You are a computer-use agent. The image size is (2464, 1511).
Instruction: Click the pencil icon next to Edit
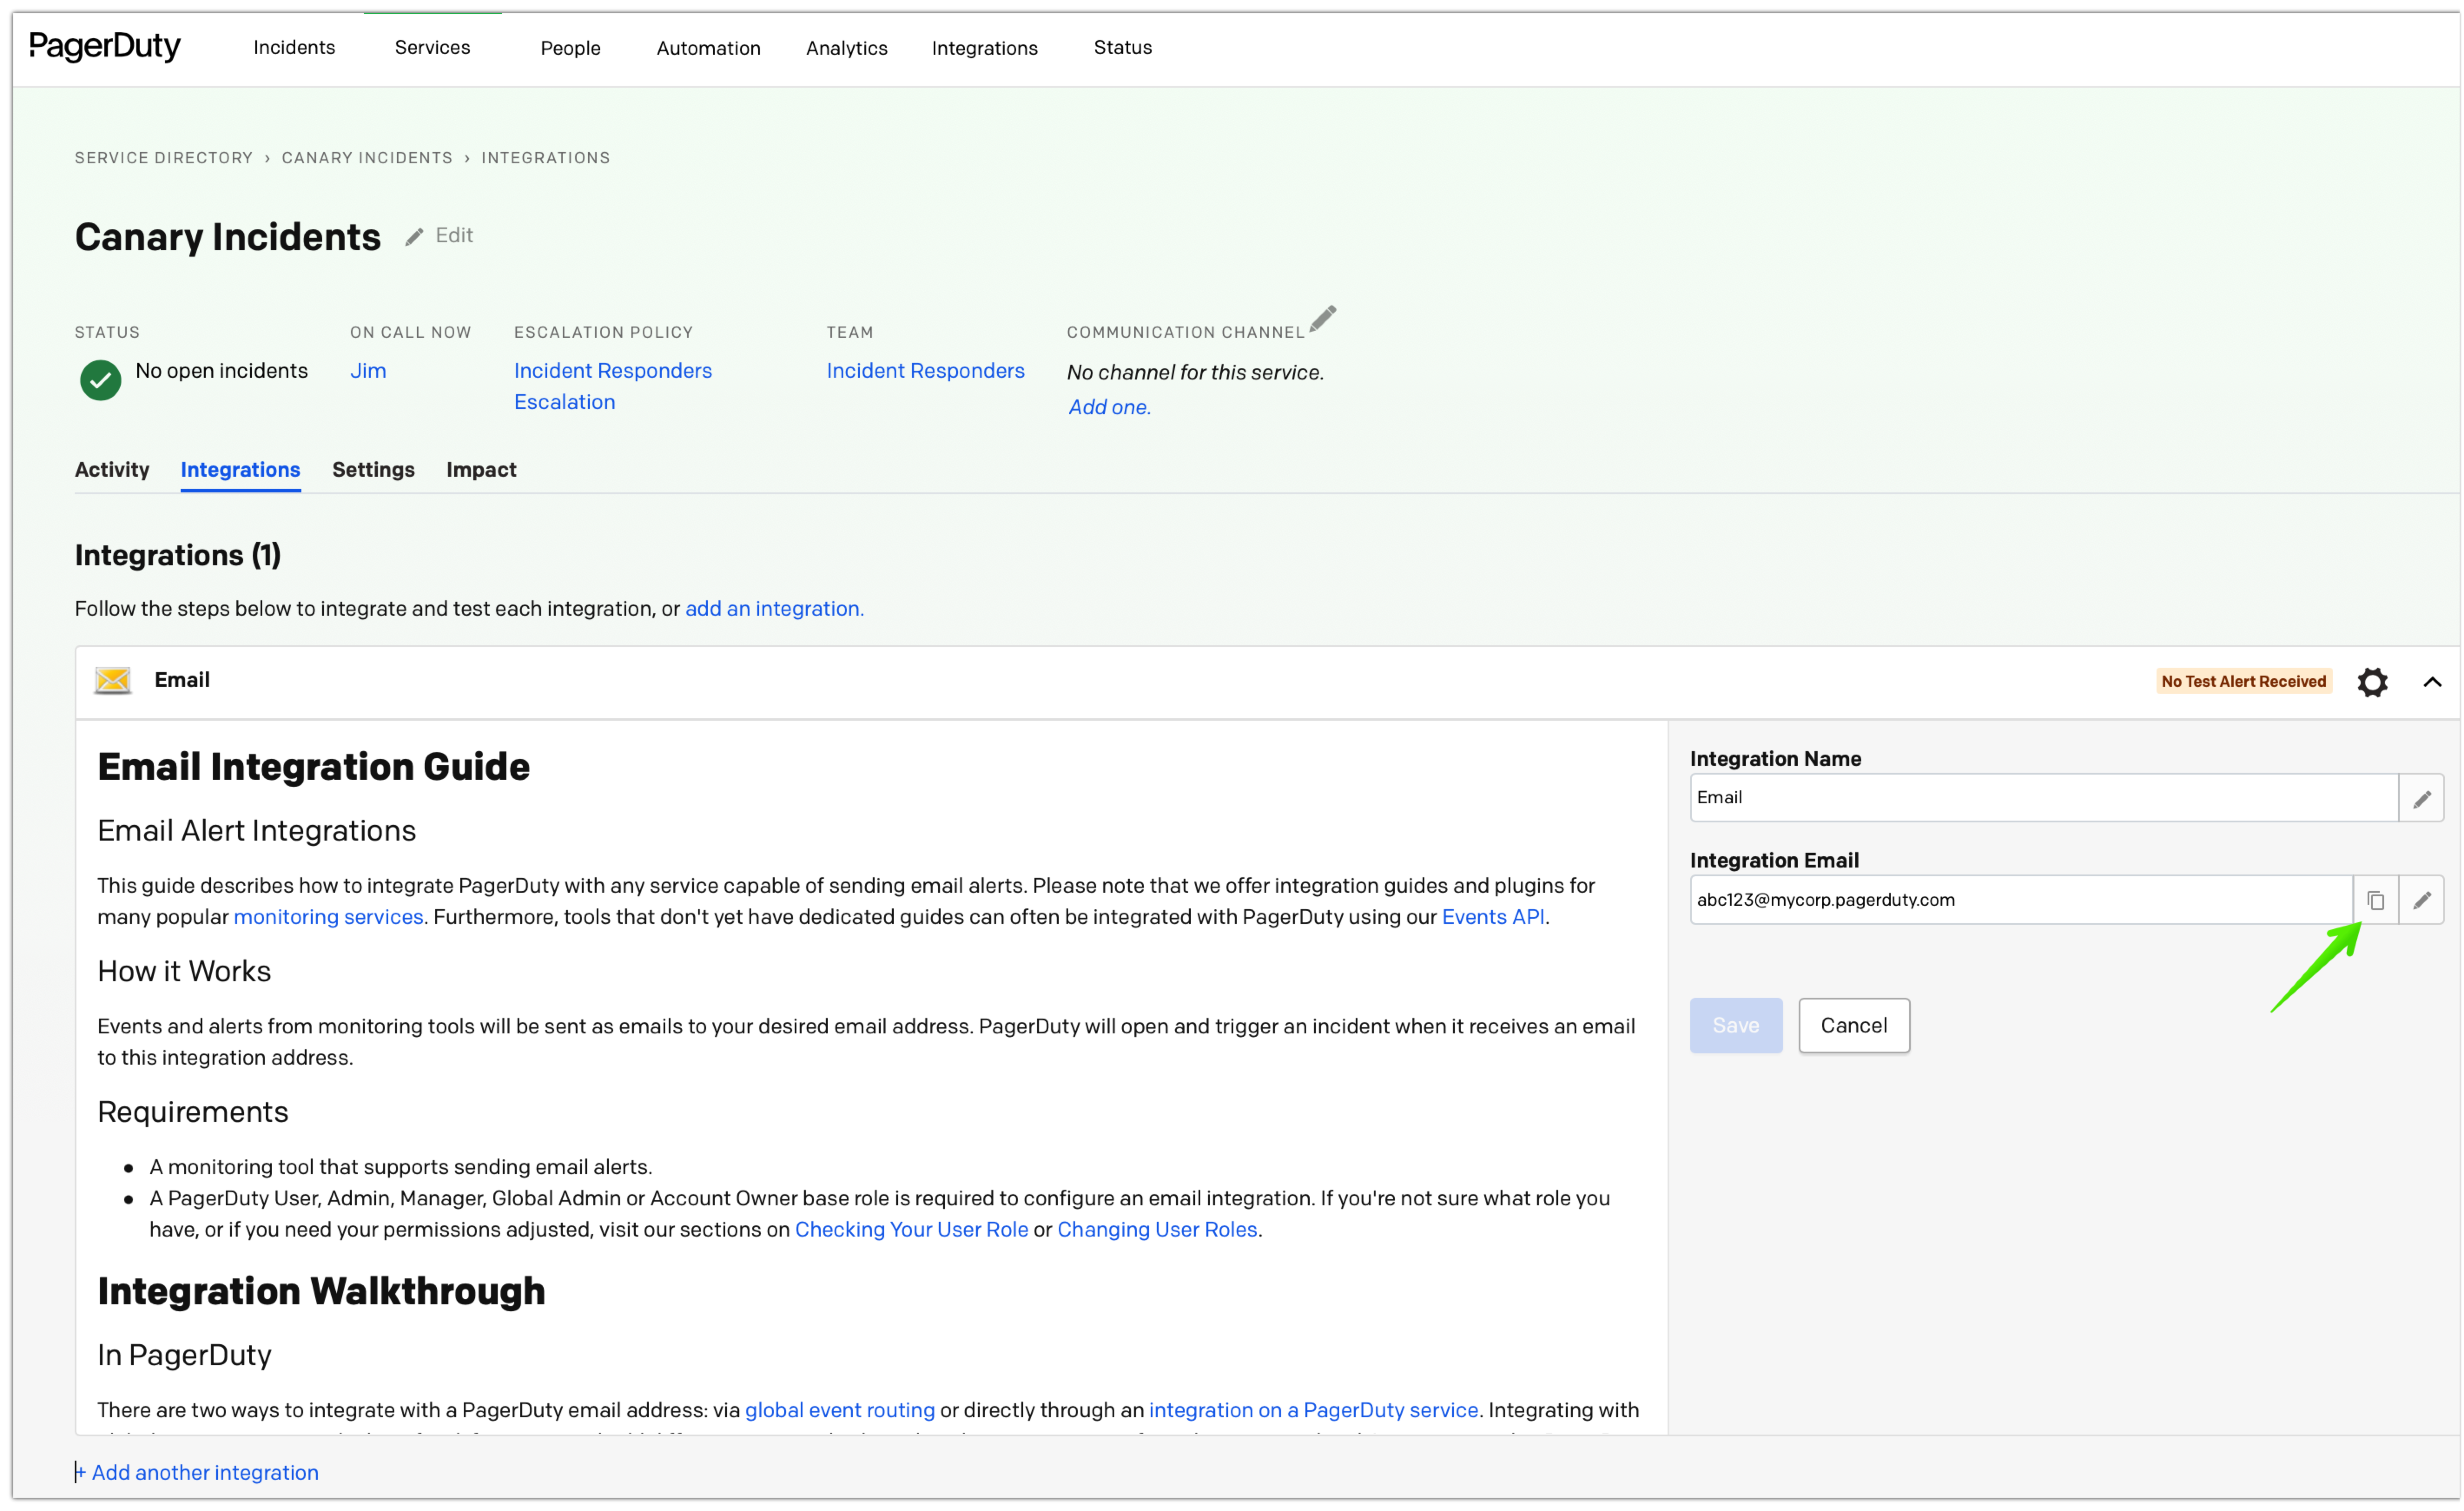click(414, 237)
